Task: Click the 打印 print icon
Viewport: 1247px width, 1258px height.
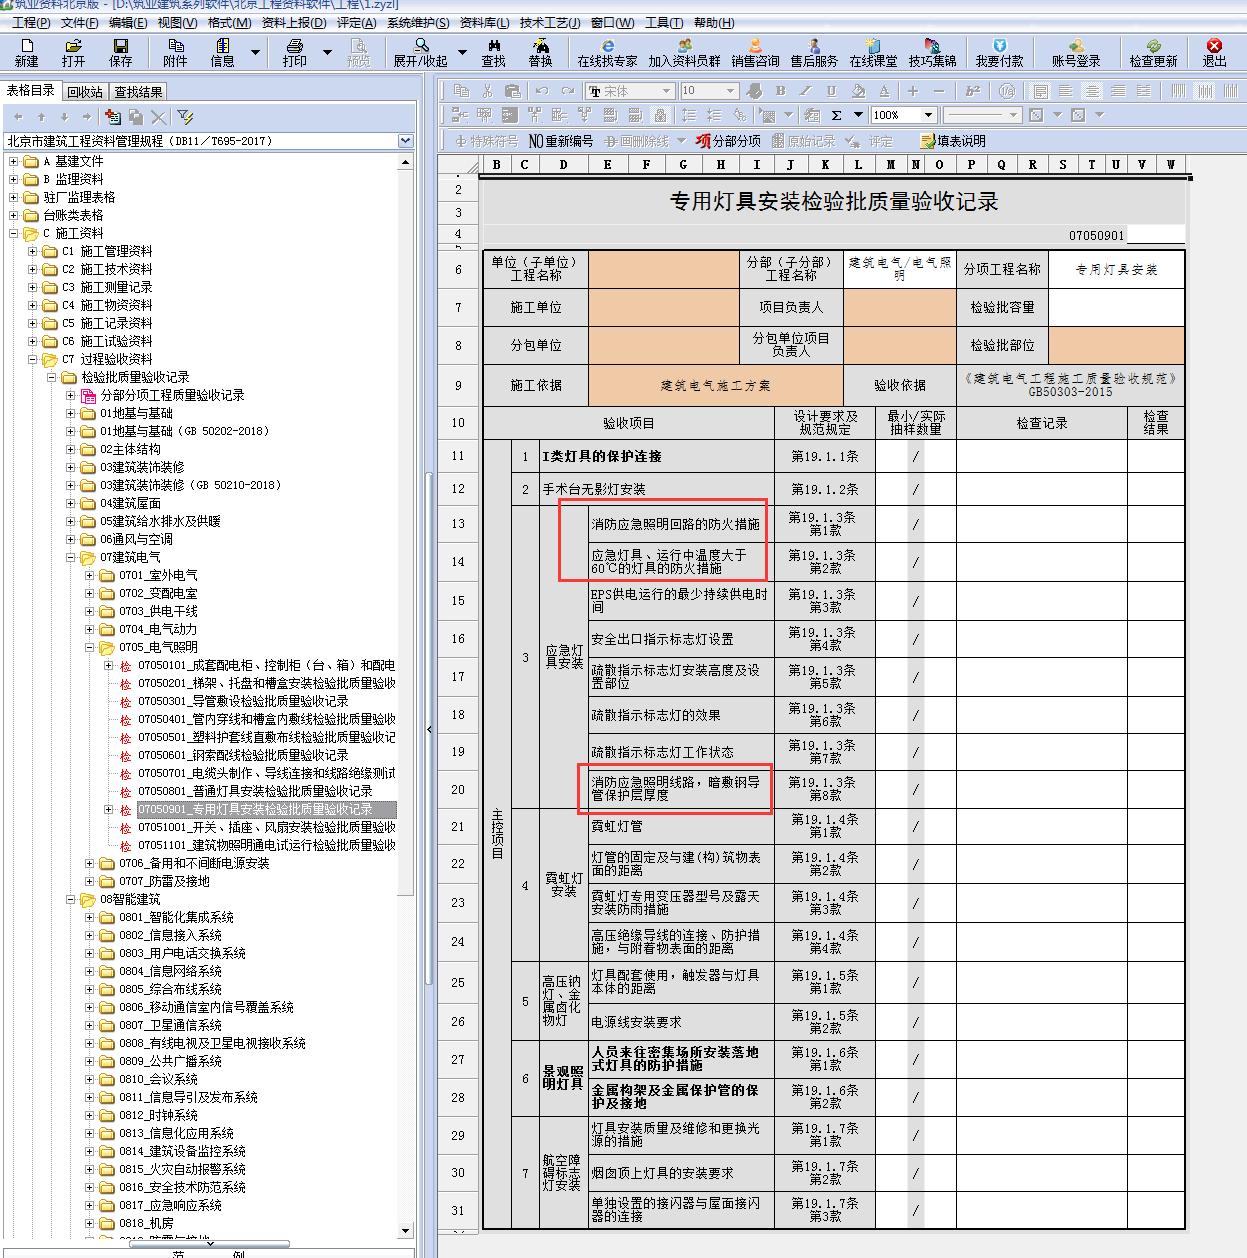Action: click(295, 53)
